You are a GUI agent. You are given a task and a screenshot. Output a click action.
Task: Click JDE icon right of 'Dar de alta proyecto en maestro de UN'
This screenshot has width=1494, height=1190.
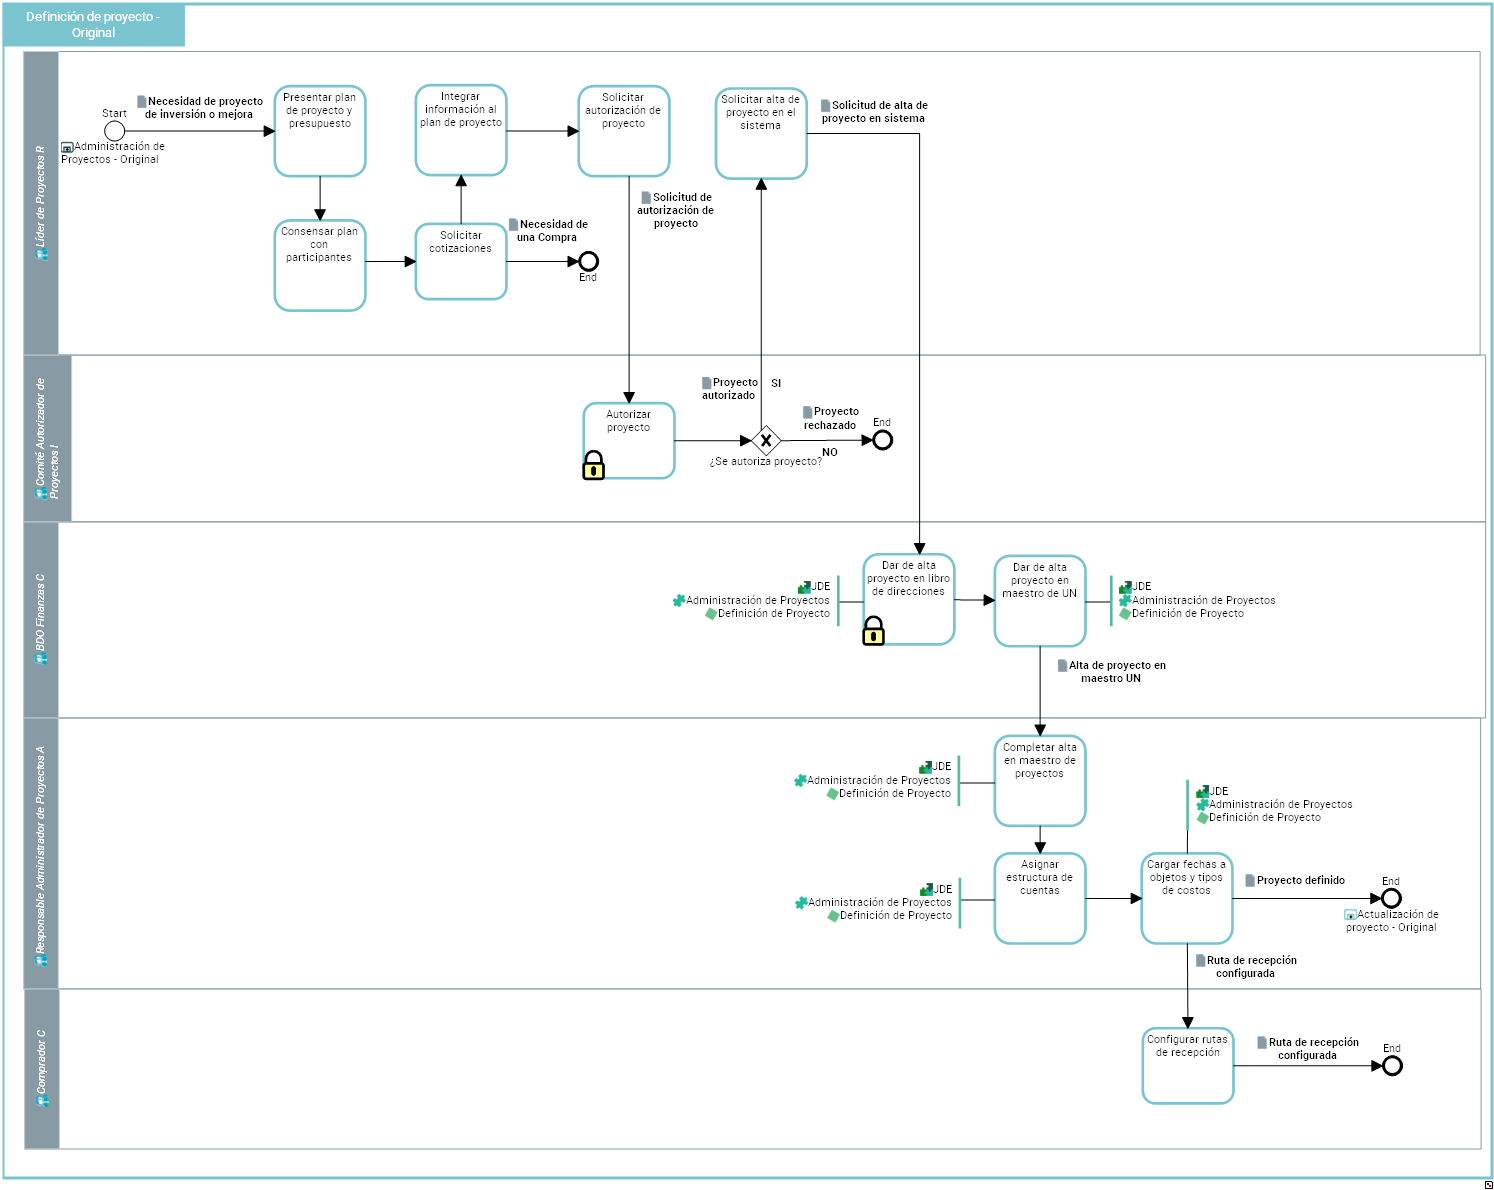[1125, 587]
